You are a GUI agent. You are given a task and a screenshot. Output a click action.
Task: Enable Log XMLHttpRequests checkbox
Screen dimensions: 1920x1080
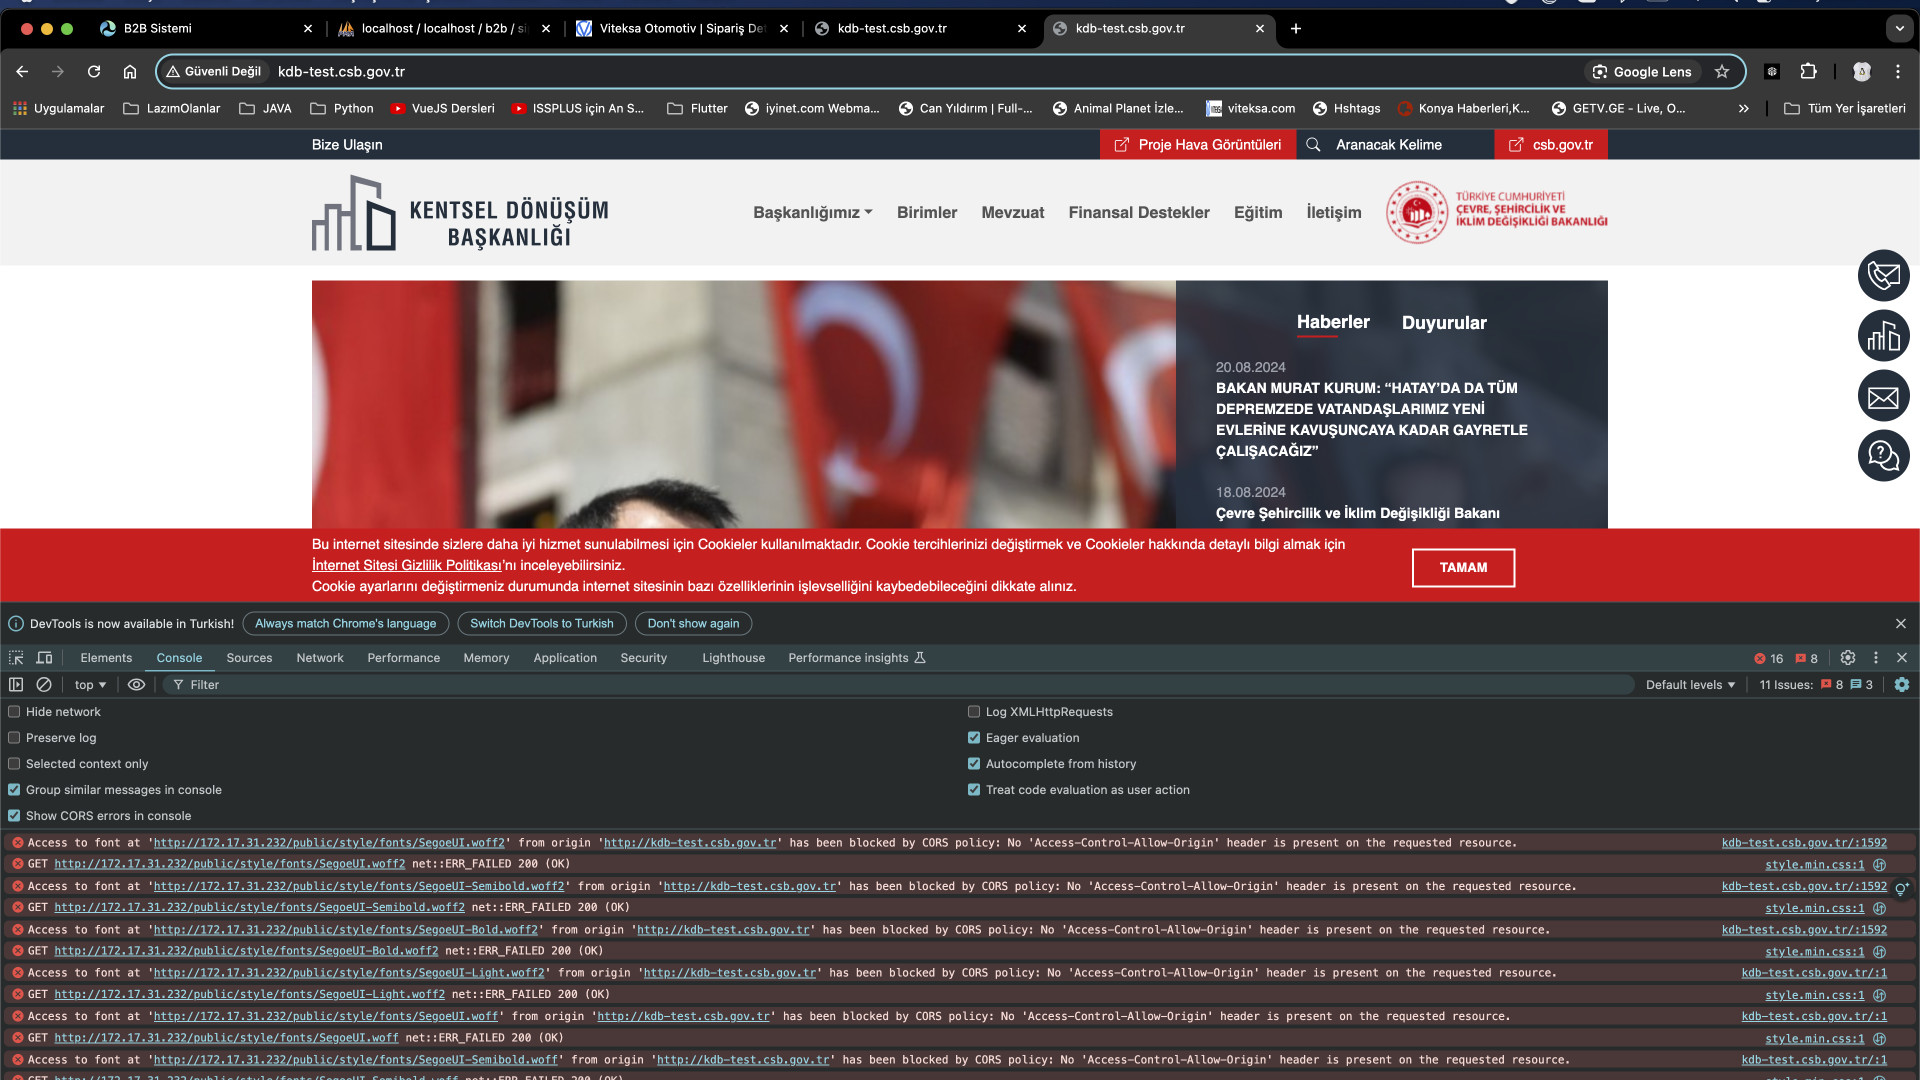[974, 712]
